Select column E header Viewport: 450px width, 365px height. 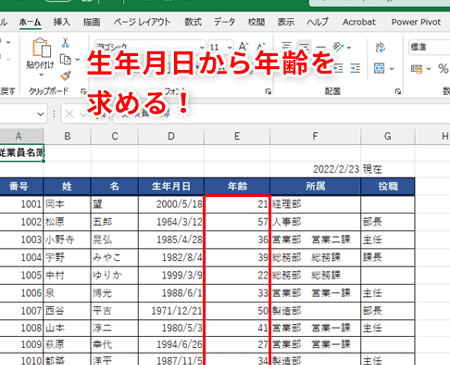237,136
